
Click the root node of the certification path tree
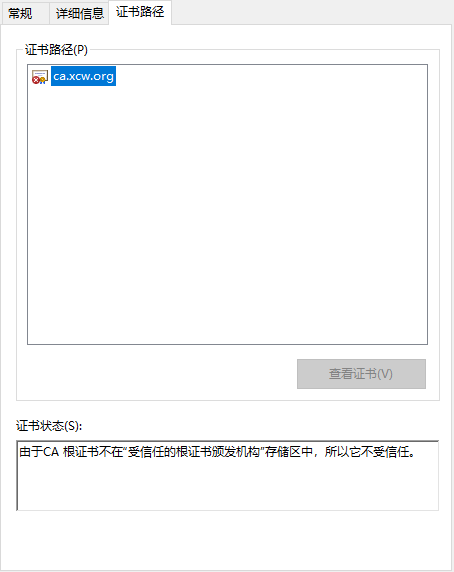click(84, 76)
